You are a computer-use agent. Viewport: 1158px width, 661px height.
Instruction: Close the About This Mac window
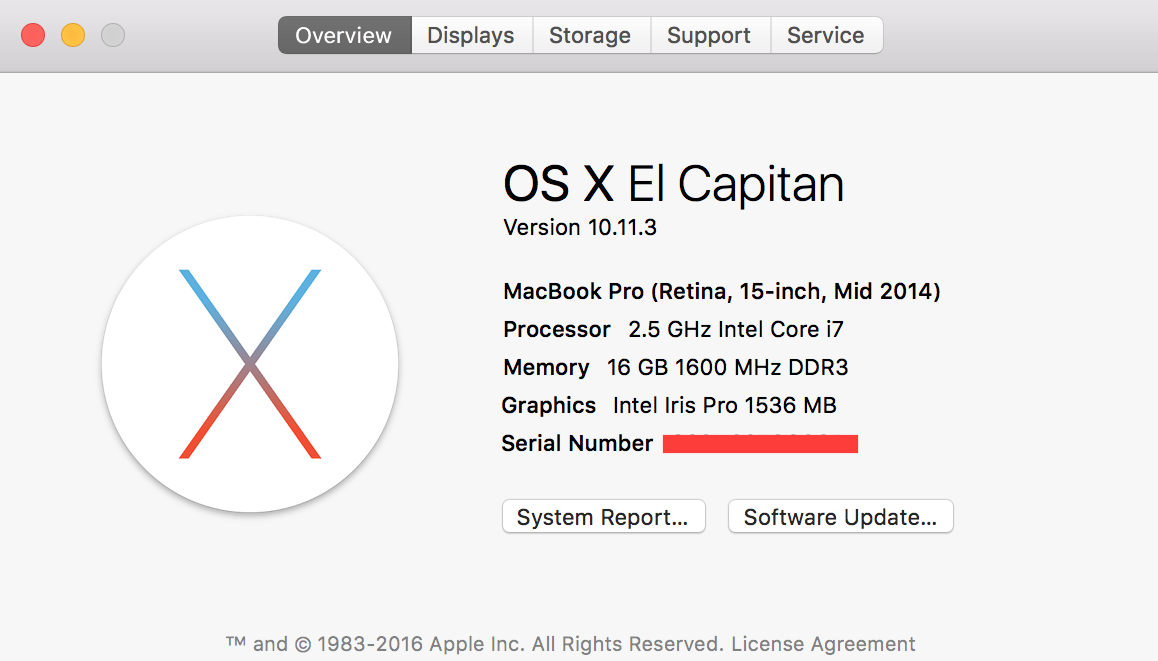point(33,35)
